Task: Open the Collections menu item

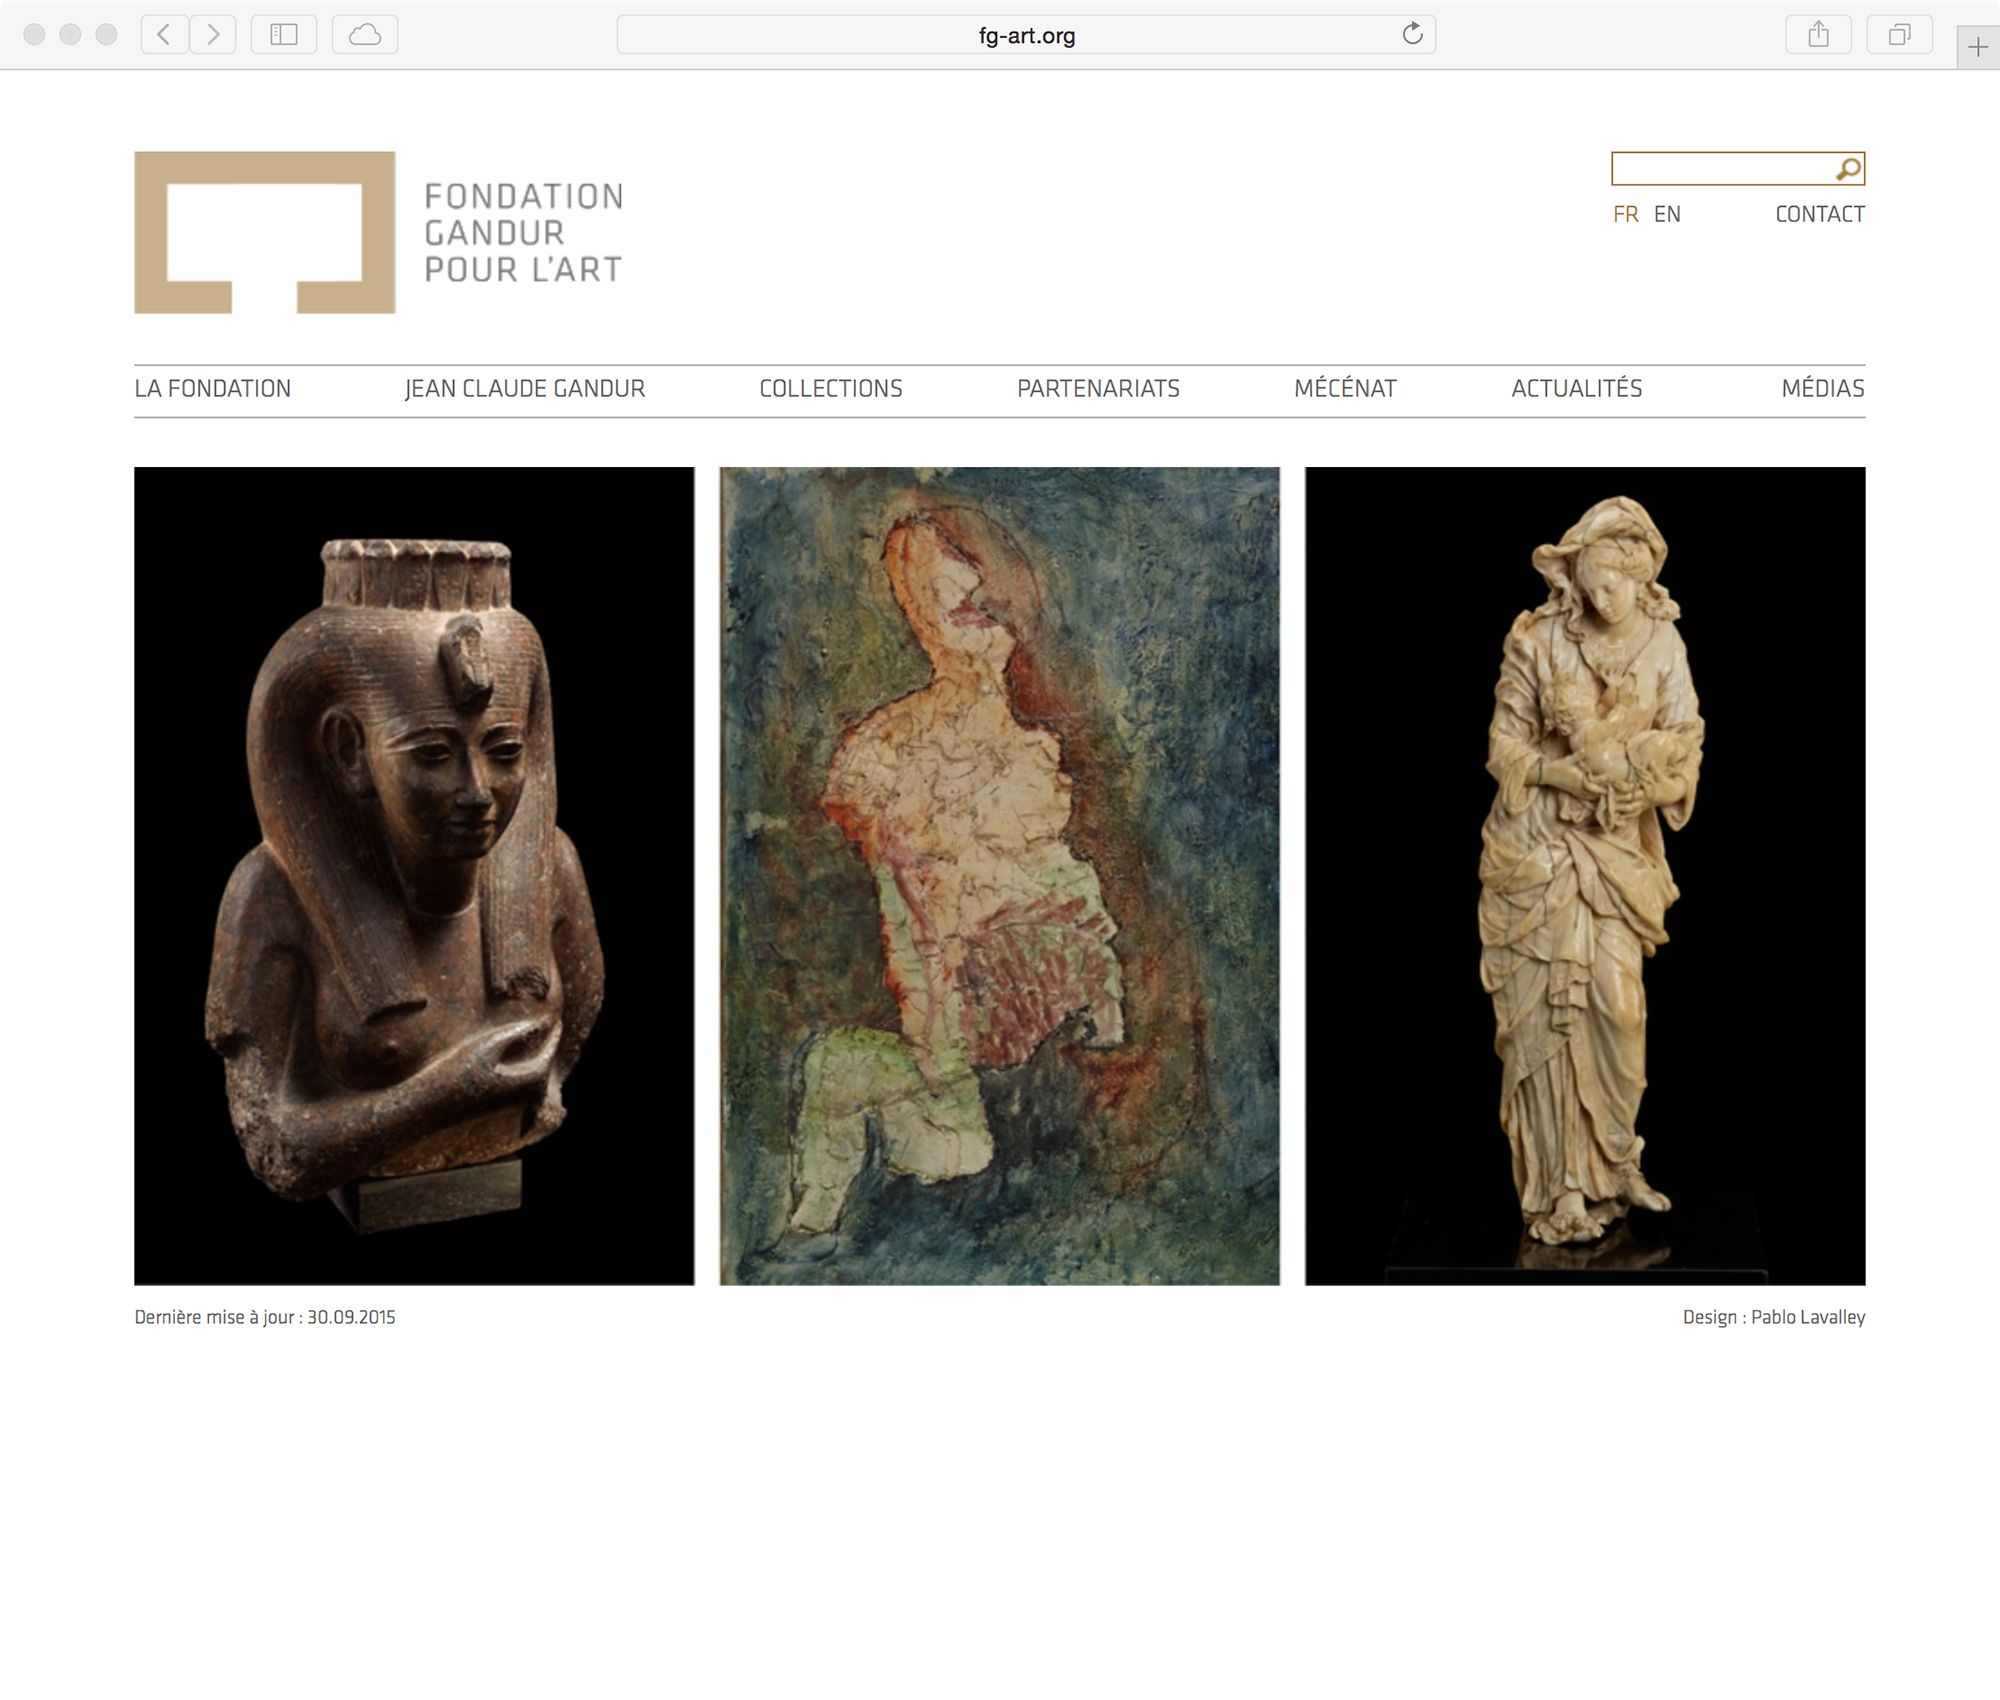Action: point(830,389)
